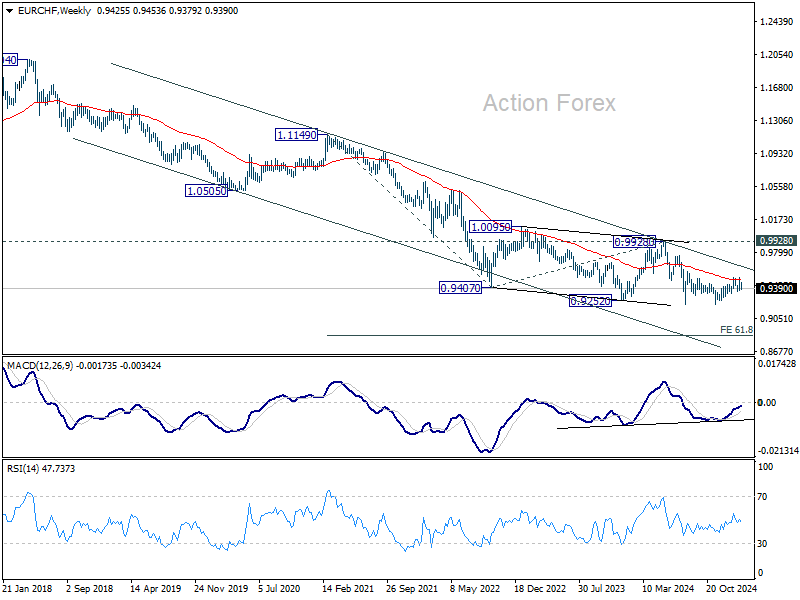Select the 0.99280 label on chart
Image resolution: width=800 pixels, height=600 pixels.
[x=634, y=242]
